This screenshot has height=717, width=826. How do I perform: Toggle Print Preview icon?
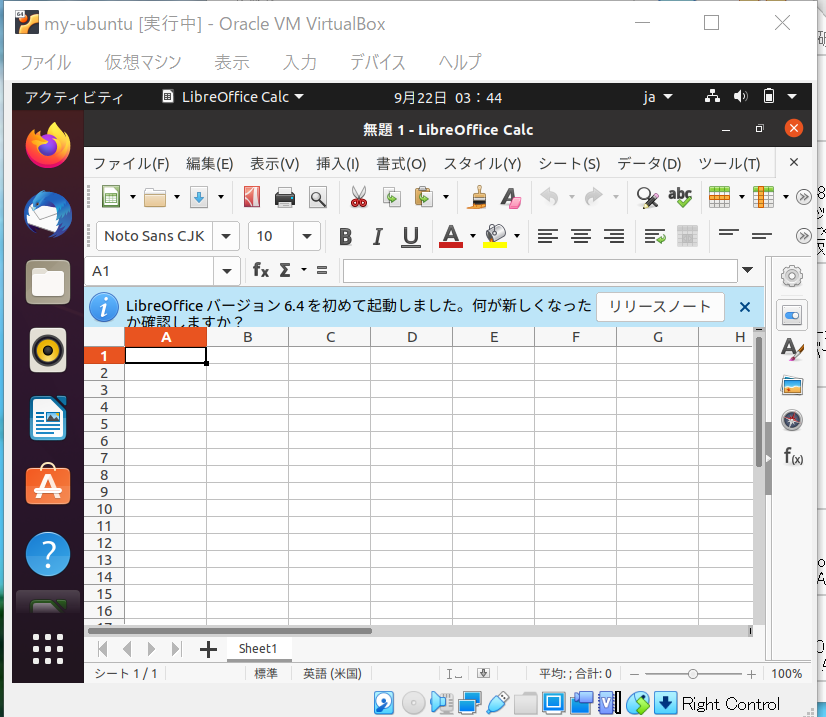click(318, 198)
